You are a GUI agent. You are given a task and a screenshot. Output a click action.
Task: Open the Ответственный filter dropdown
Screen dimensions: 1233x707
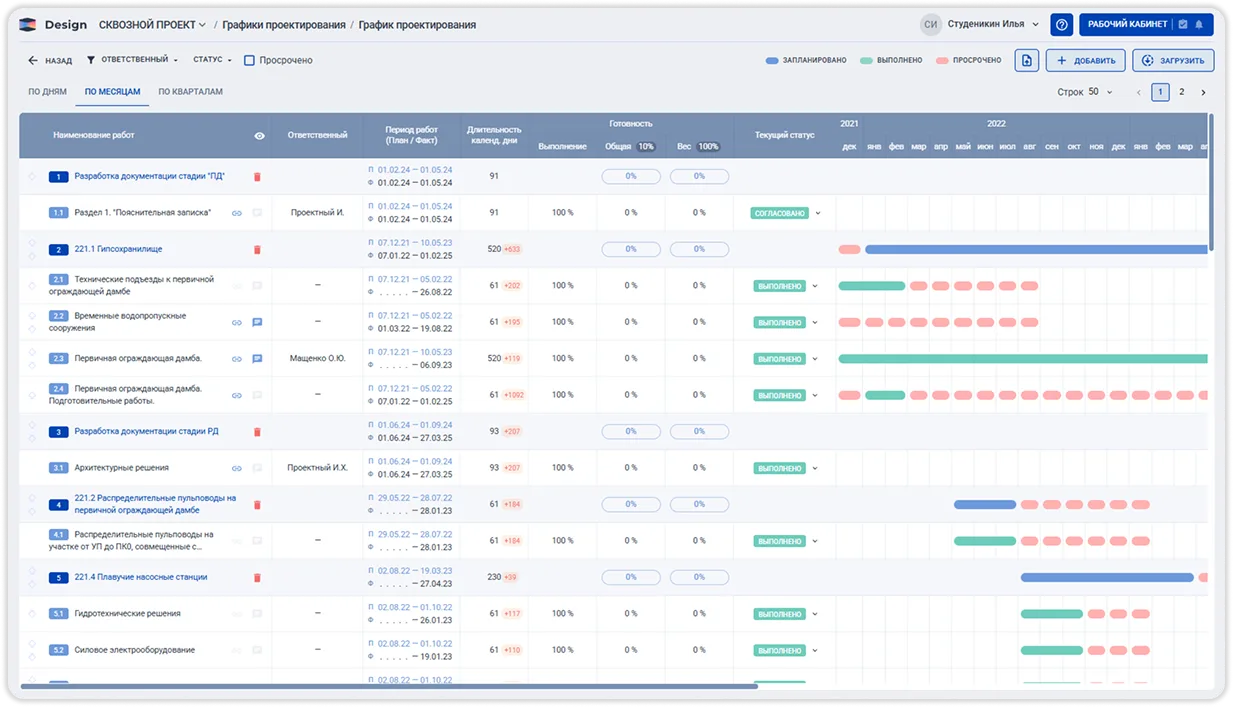point(132,60)
